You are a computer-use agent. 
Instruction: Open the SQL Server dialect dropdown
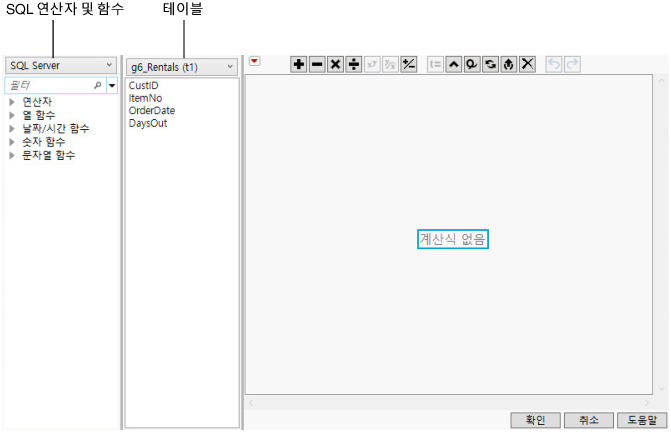pos(61,65)
